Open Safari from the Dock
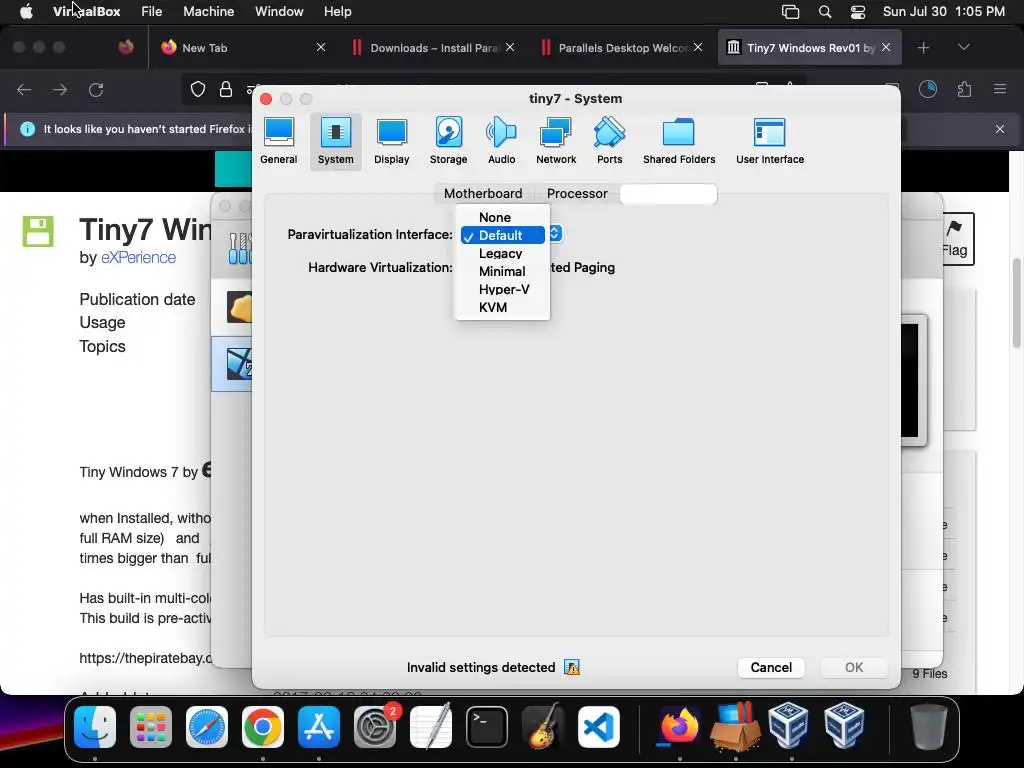This screenshot has height=768, width=1024. tap(207, 728)
